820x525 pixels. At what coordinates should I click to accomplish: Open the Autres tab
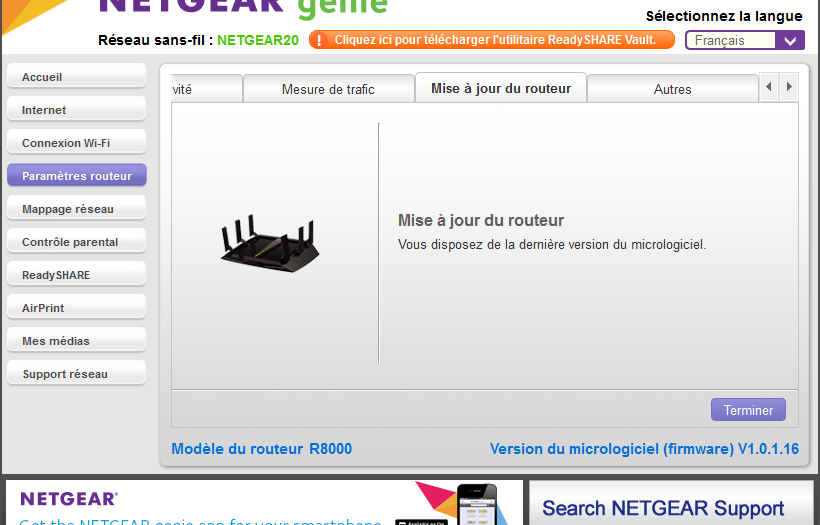[672, 89]
